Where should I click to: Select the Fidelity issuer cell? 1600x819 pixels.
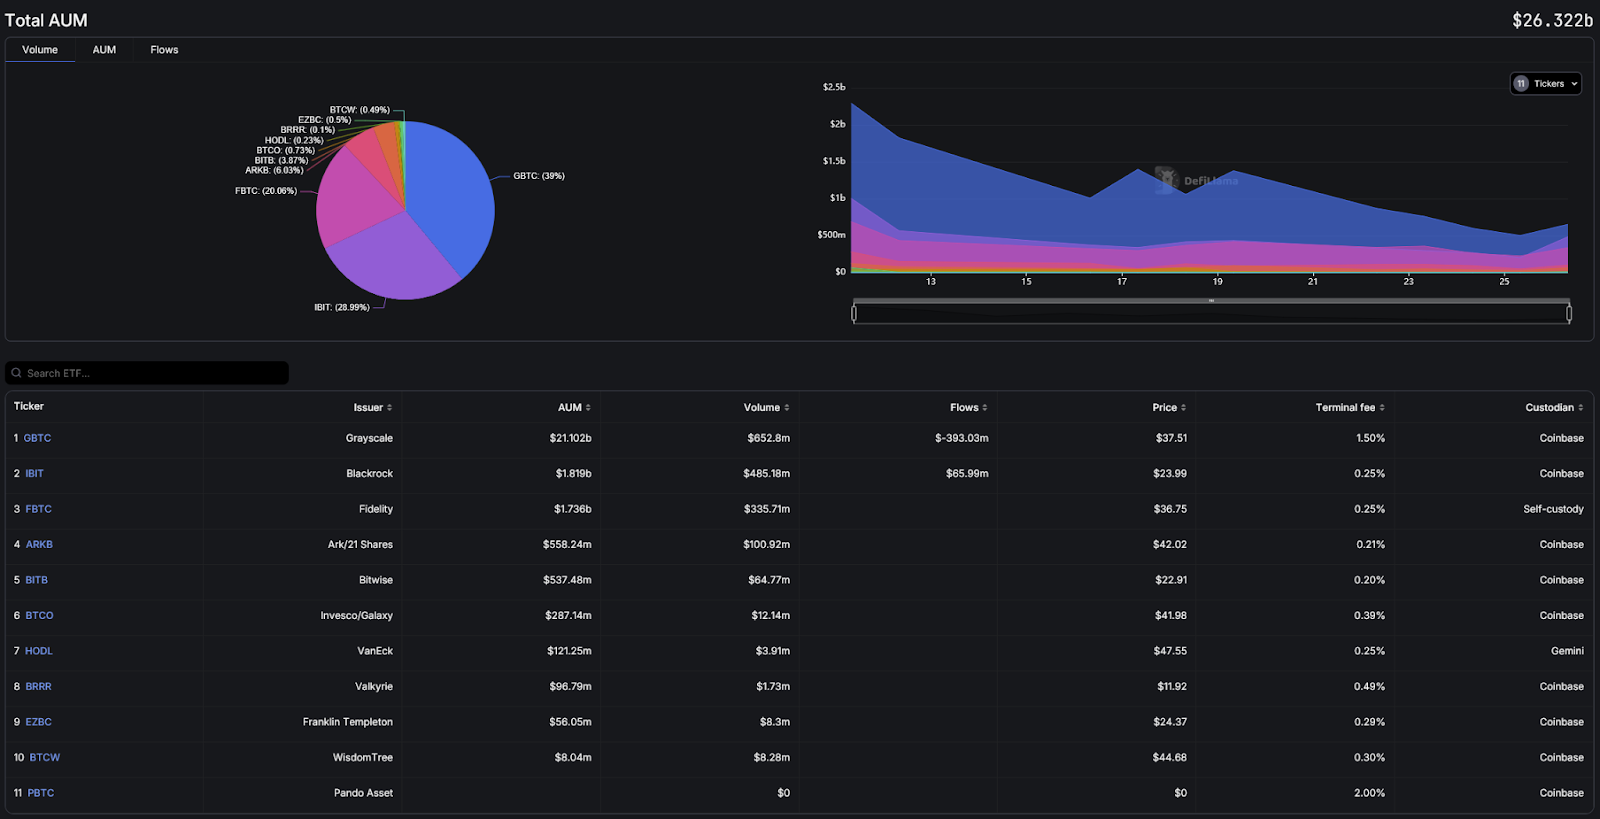376,509
